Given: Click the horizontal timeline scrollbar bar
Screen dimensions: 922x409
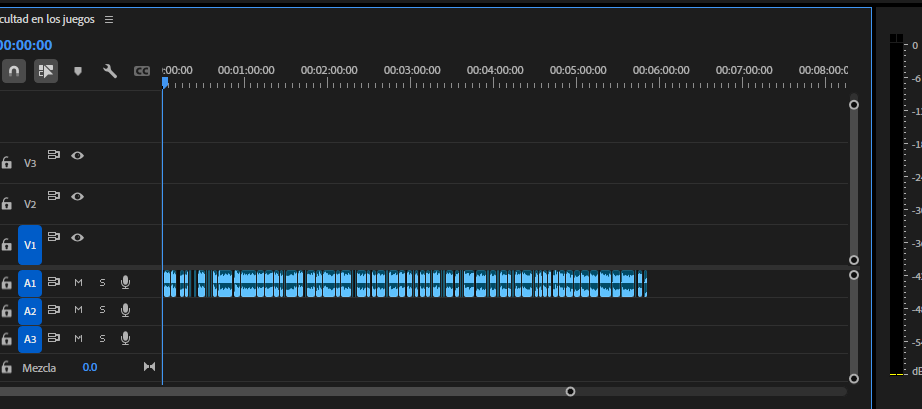Looking at the screenshot, I should (x=285, y=391).
